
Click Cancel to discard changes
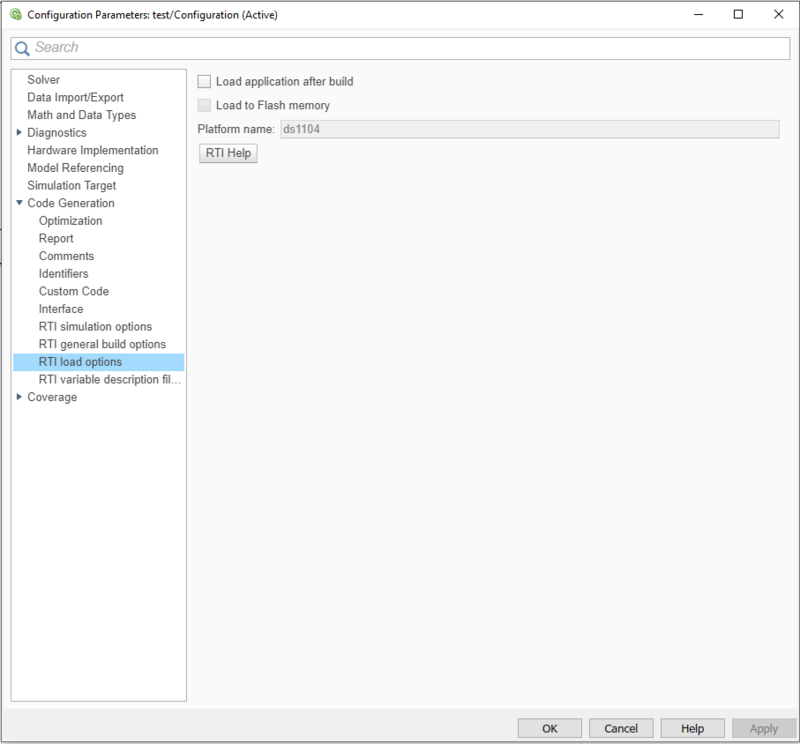(621, 729)
